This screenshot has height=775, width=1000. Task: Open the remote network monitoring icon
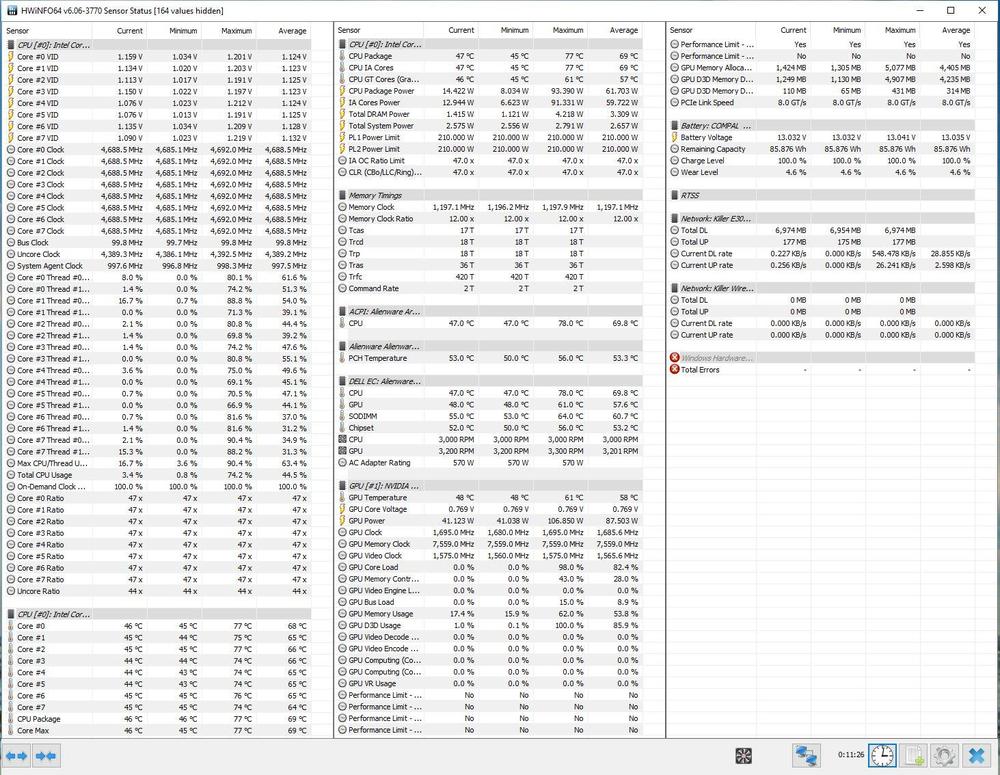[x=806, y=756]
